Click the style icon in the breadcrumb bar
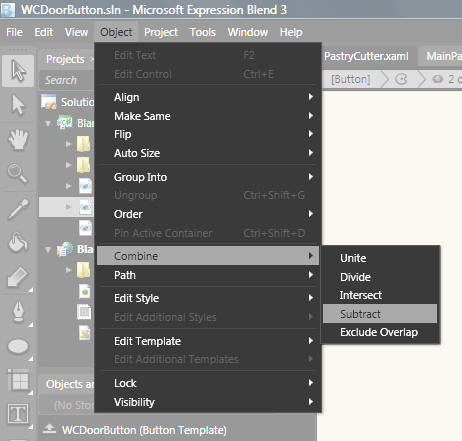 click(401, 79)
